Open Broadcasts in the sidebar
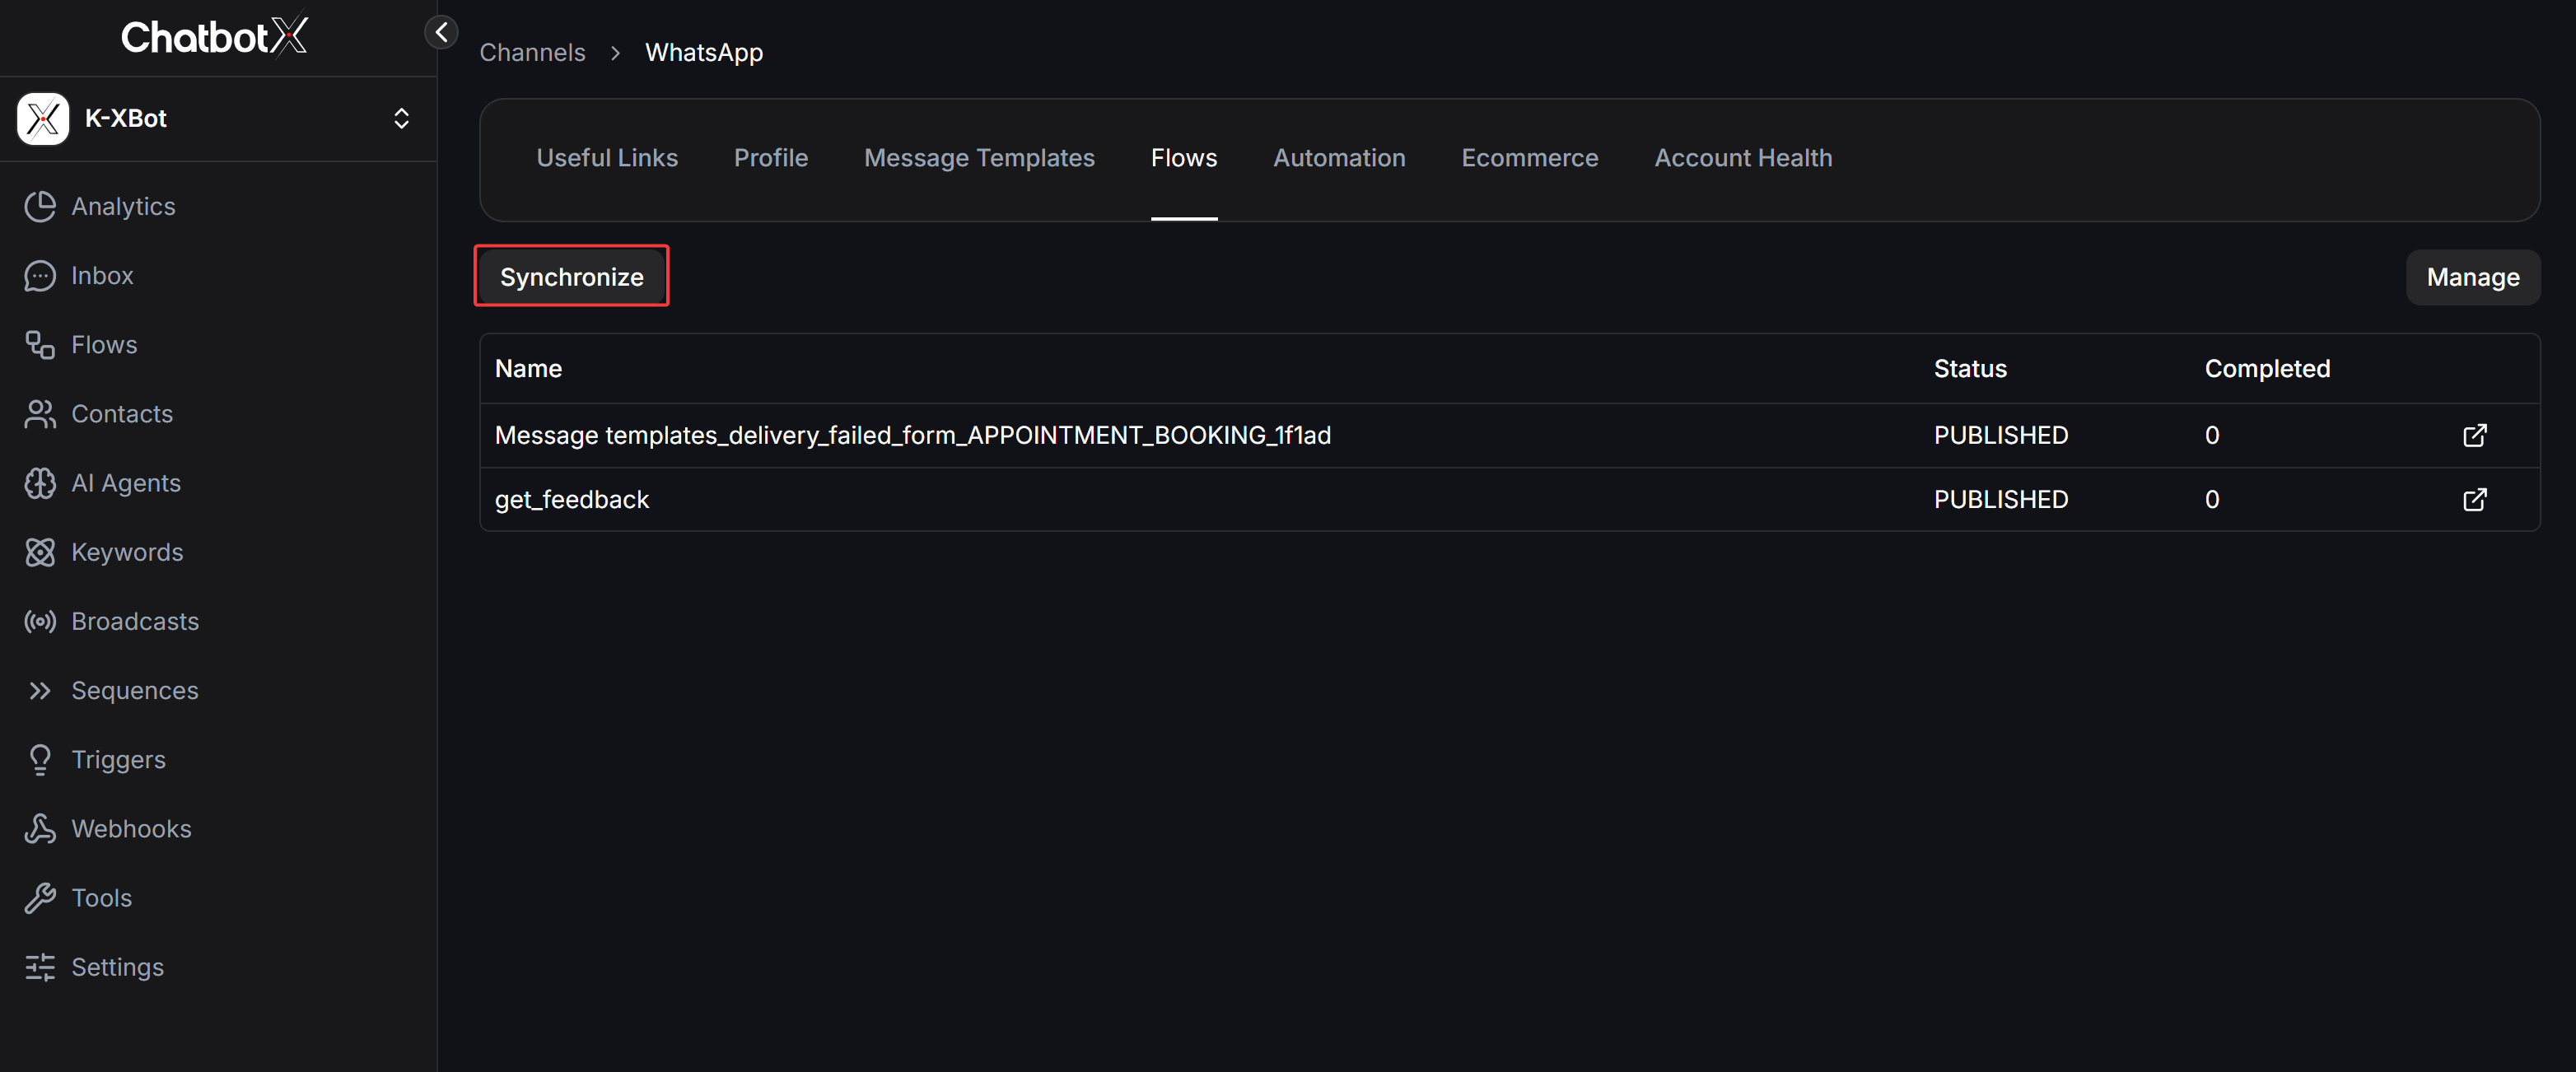Image resolution: width=2576 pixels, height=1072 pixels. click(x=135, y=622)
